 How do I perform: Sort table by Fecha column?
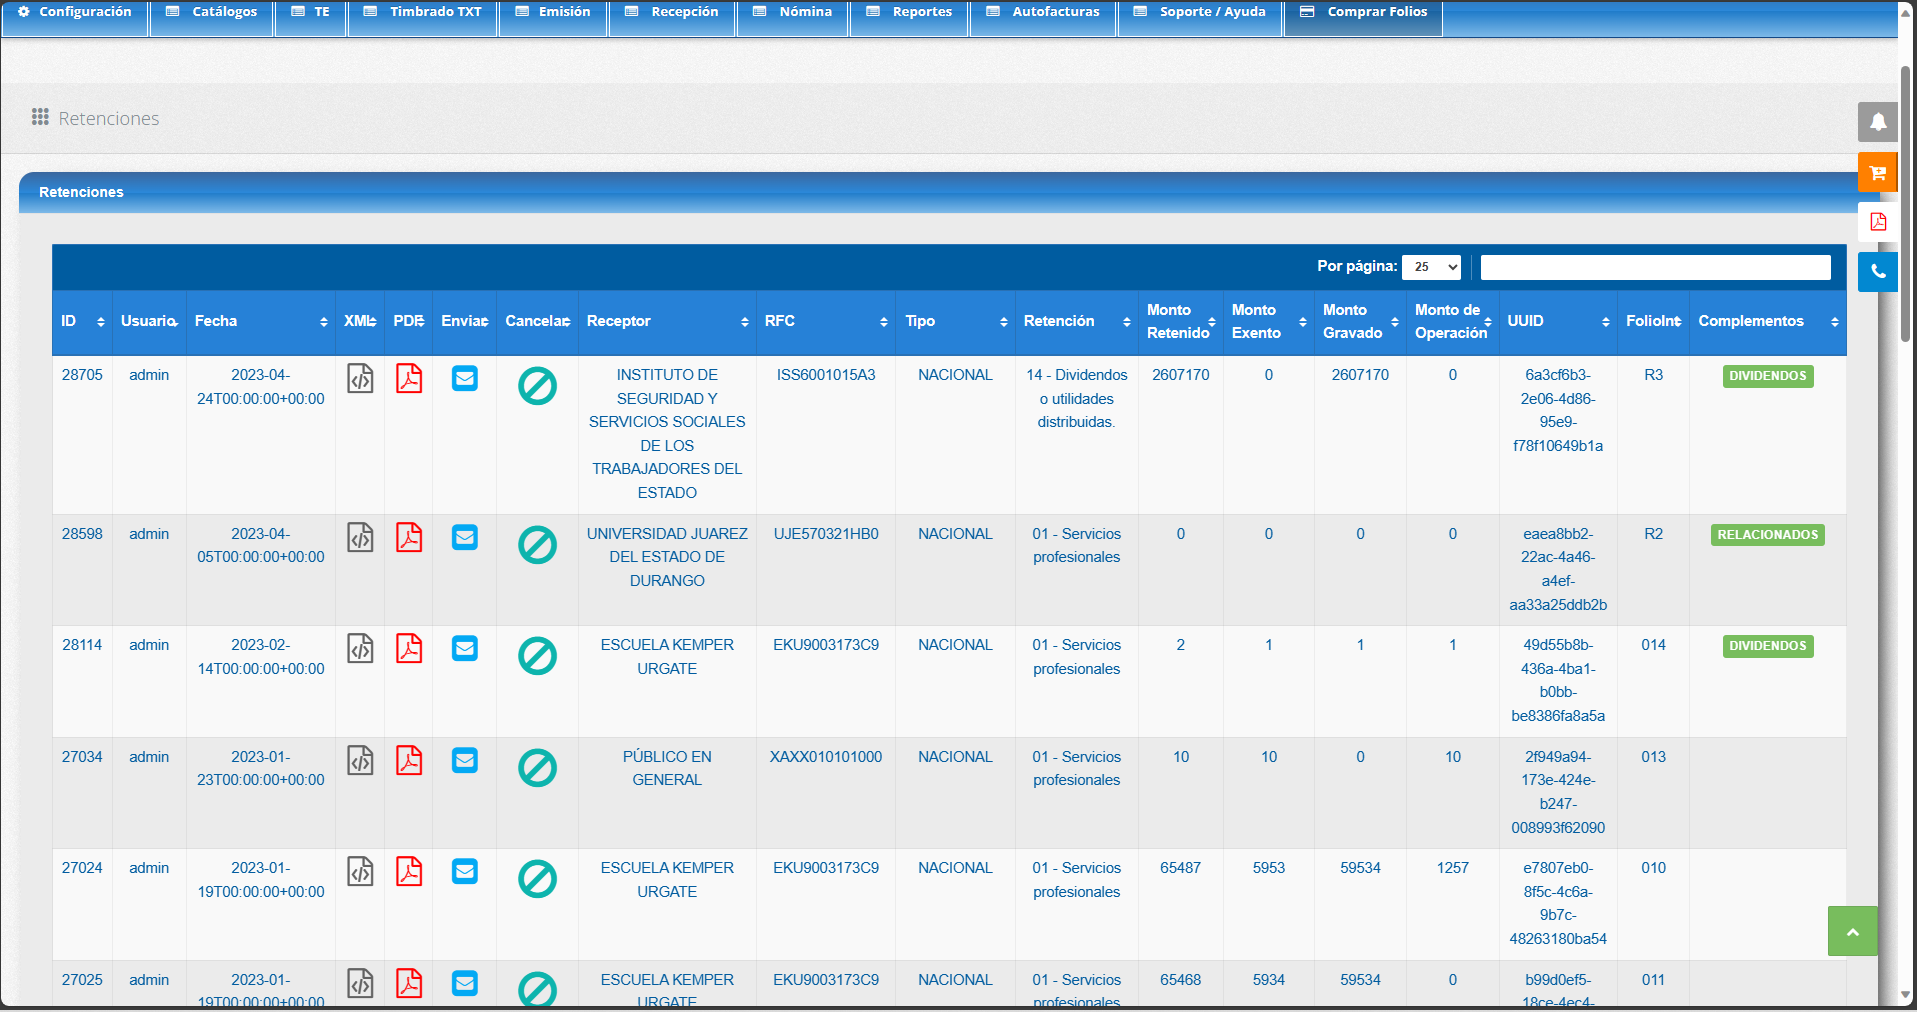coord(260,321)
